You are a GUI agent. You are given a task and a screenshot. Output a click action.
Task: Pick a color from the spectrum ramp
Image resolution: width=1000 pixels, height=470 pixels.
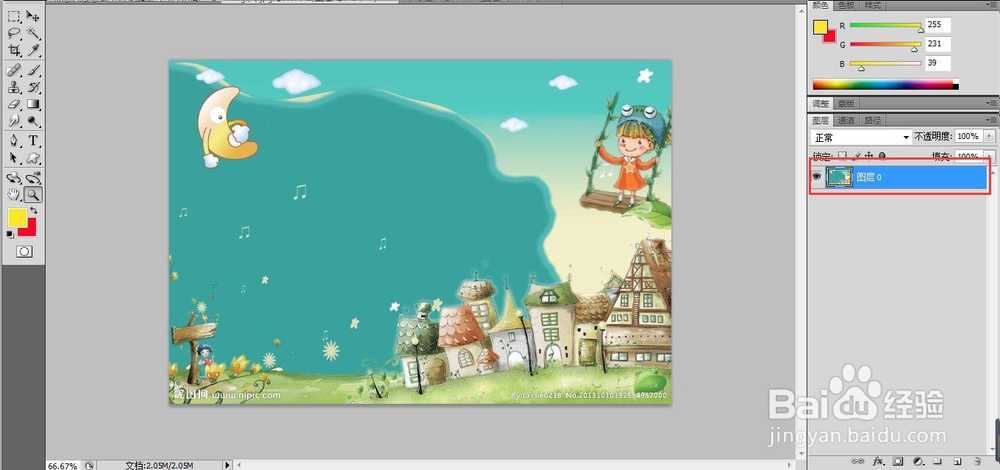(x=885, y=84)
